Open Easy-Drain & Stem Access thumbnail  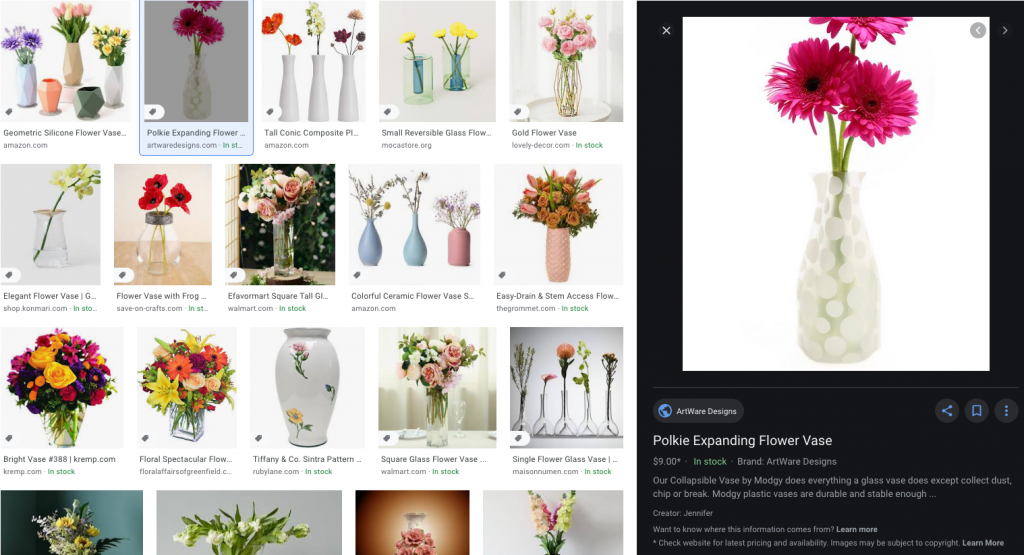click(558, 224)
